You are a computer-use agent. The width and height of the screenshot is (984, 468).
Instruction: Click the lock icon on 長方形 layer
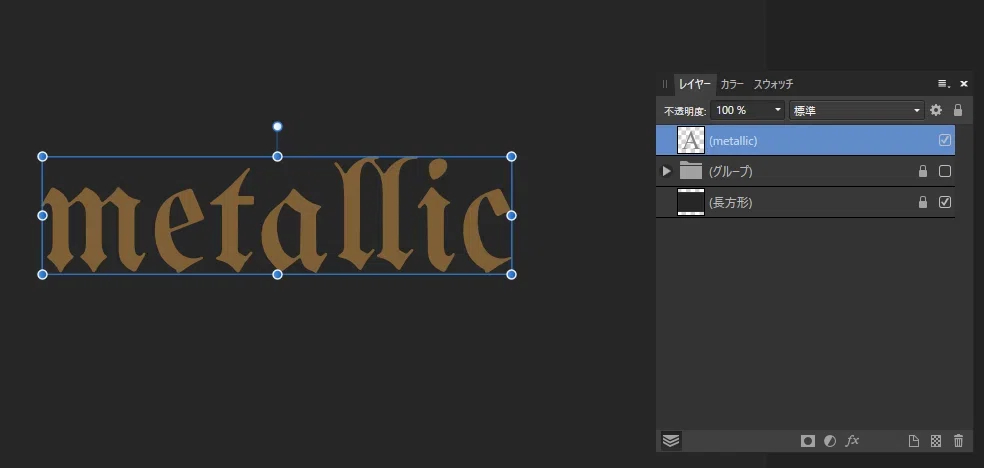(x=922, y=202)
